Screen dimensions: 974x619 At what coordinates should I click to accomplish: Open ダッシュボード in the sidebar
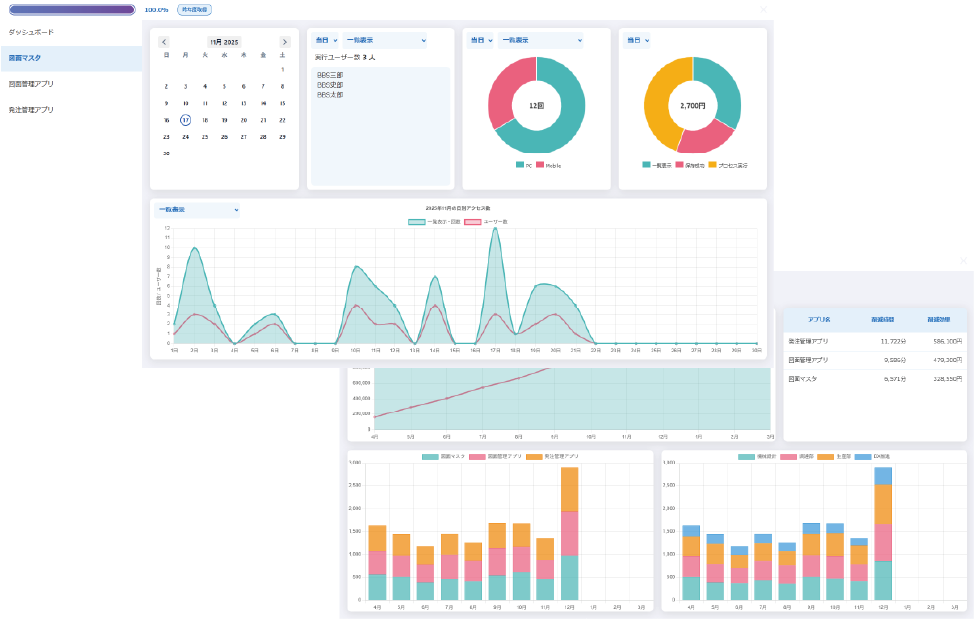[x=31, y=33]
